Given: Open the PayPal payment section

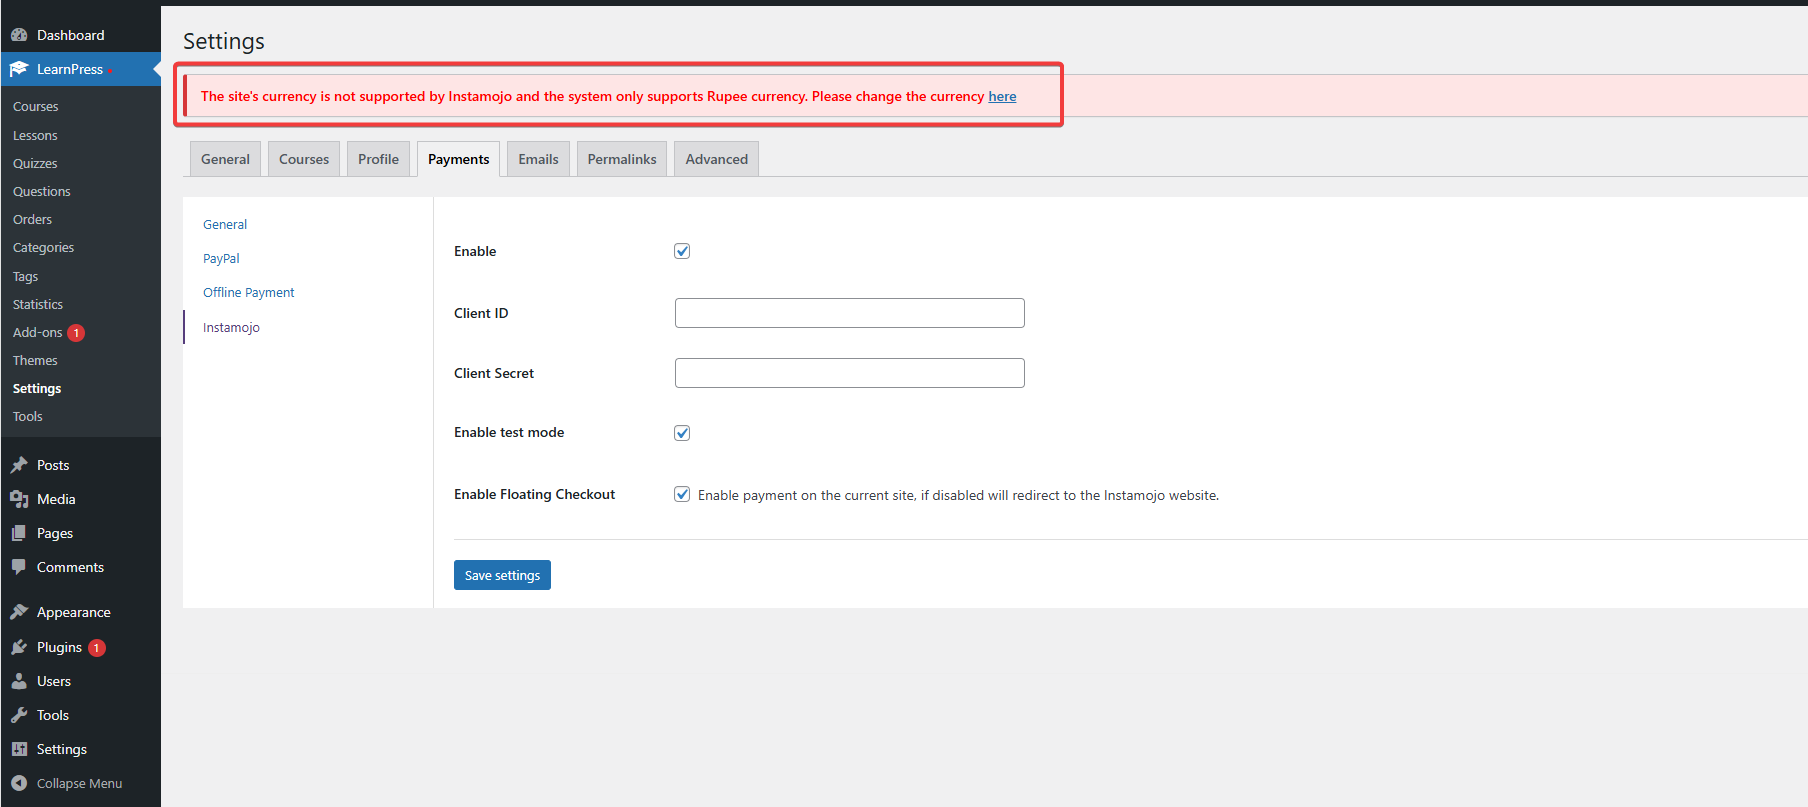Looking at the screenshot, I should [221, 259].
